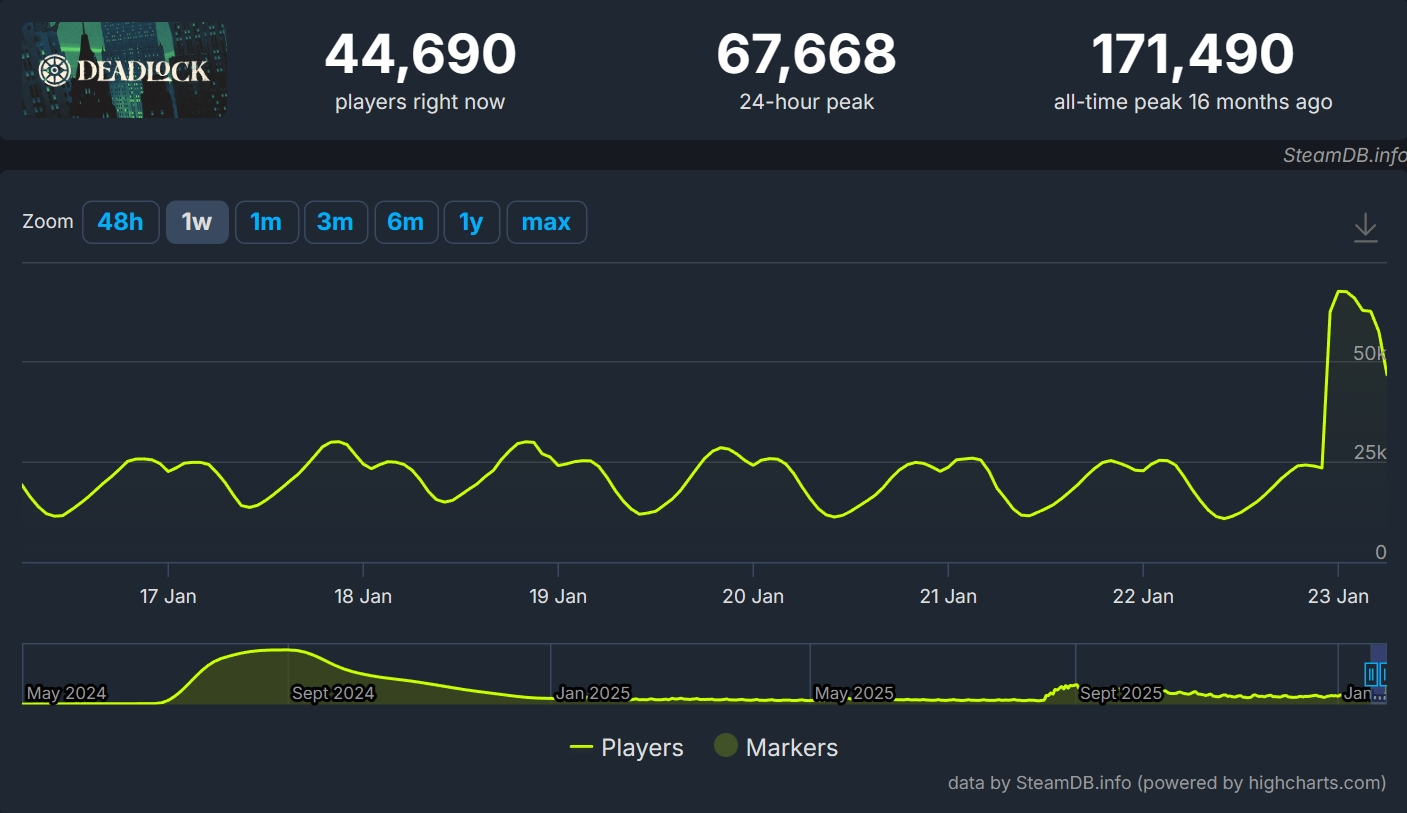Grab the navigator's left range handle

(x=1372, y=675)
